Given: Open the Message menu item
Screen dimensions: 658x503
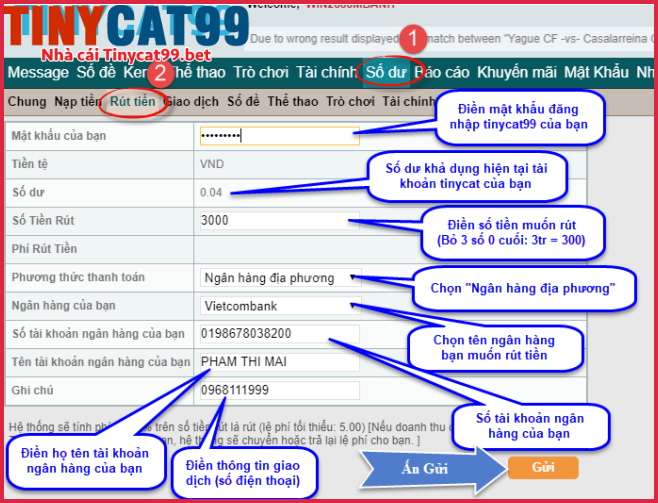Looking at the screenshot, I should pos(37,72).
